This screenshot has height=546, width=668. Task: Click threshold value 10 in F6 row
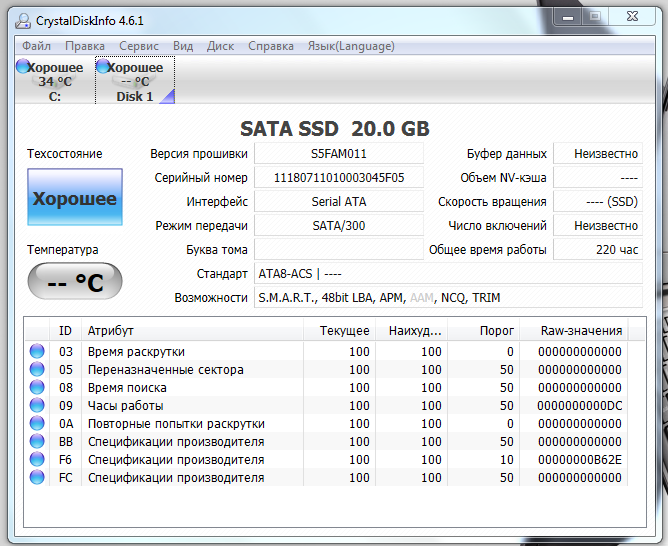(507, 460)
